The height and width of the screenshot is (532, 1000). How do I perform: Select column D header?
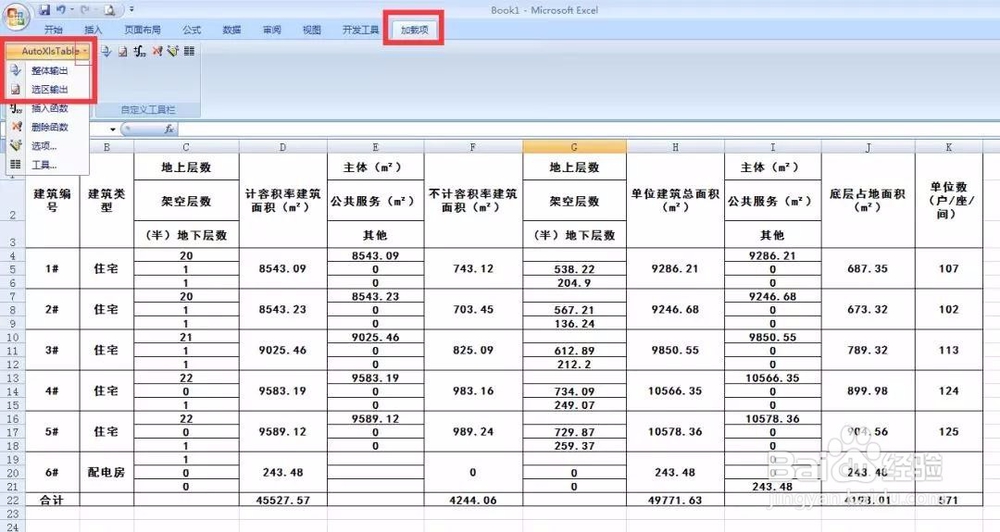283,147
